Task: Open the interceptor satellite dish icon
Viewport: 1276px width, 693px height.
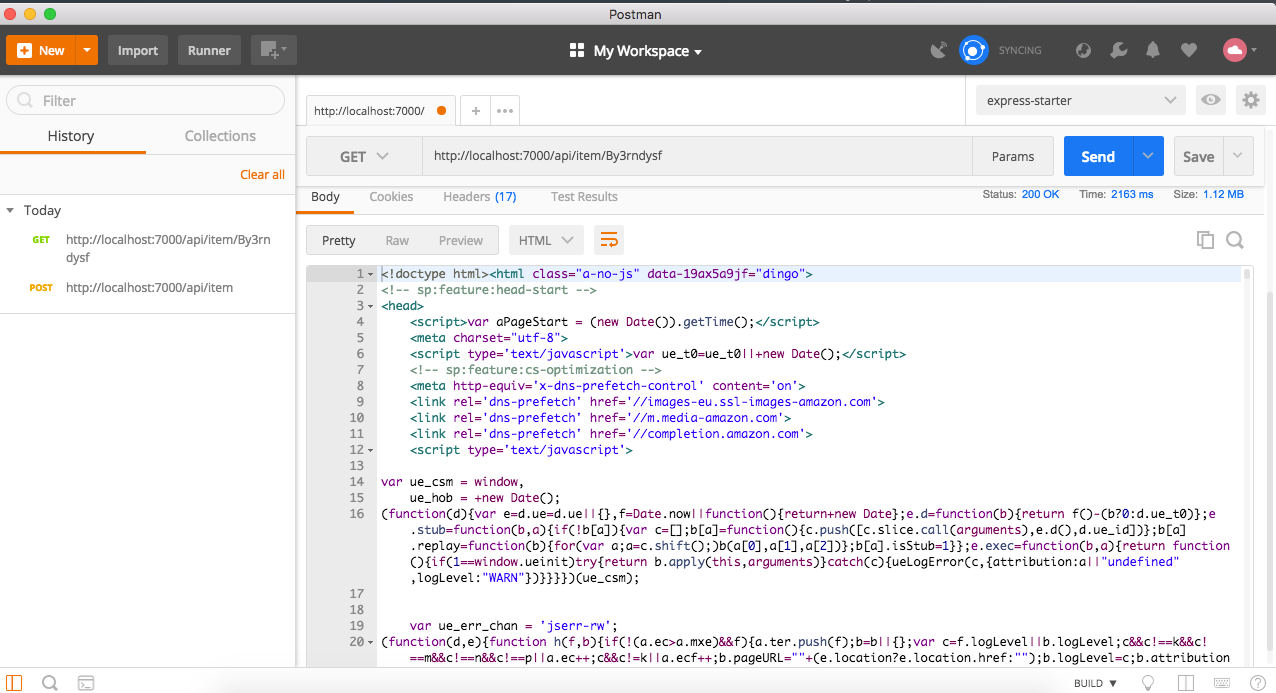Action: (x=938, y=50)
